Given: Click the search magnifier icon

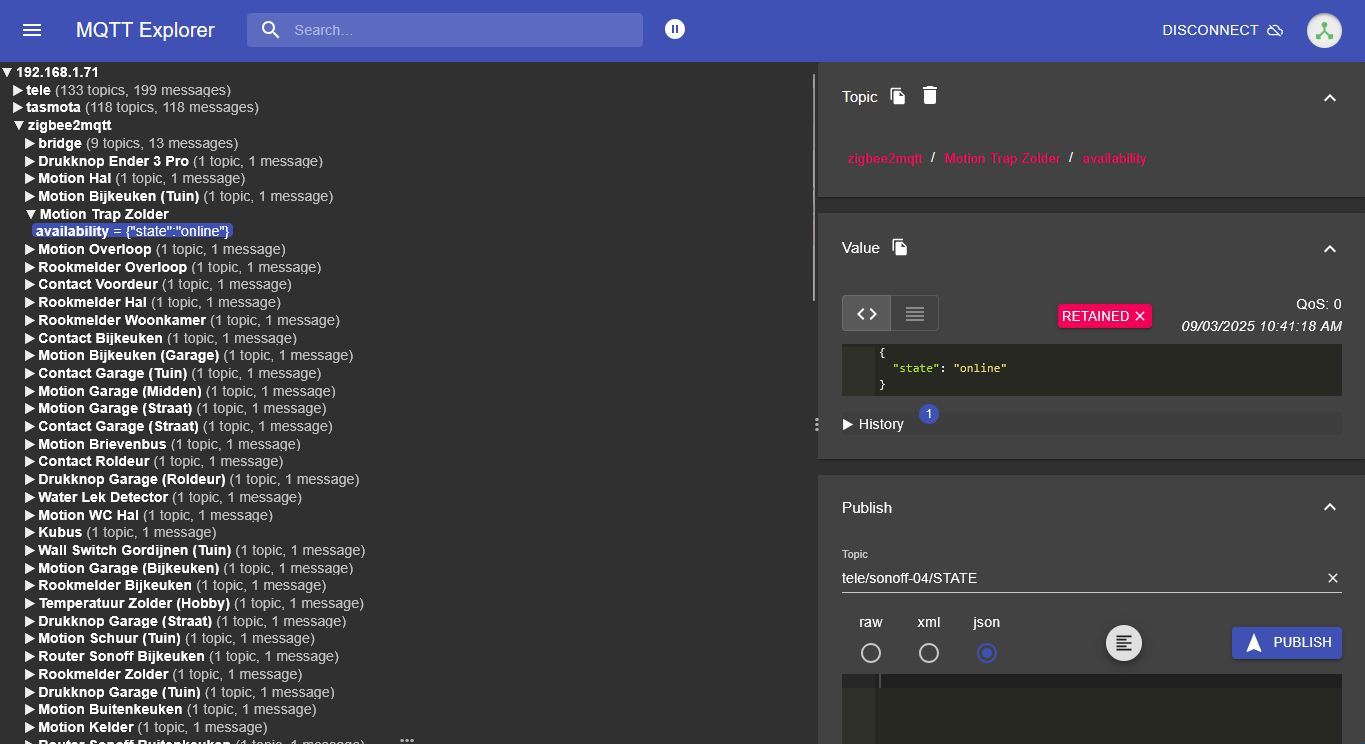Looking at the screenshot, I should 270,30.
